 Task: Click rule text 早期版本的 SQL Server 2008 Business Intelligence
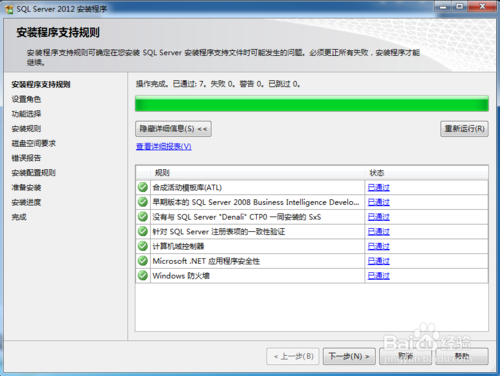click(x=256, y=202)
